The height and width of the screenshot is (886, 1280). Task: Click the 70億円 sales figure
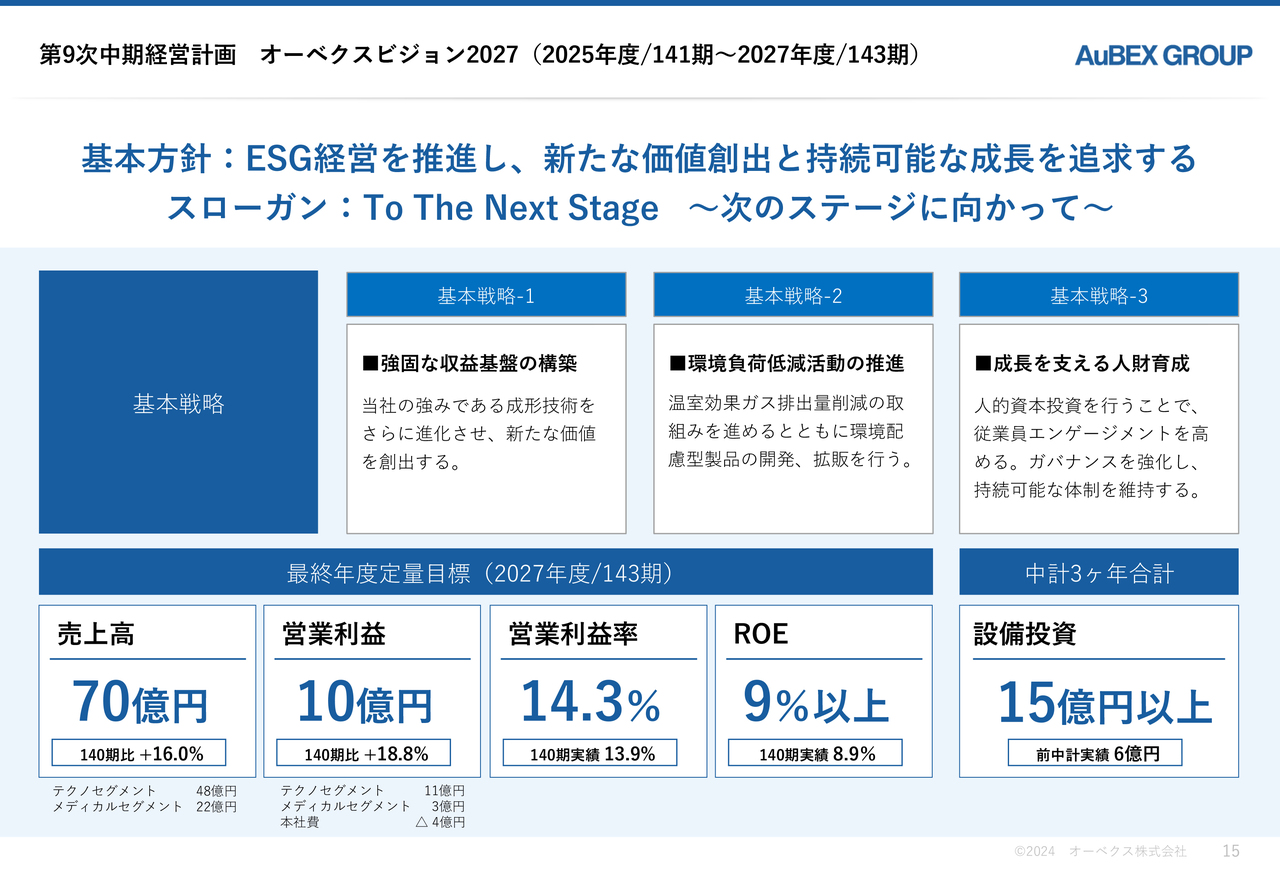[x=140, y=702]
